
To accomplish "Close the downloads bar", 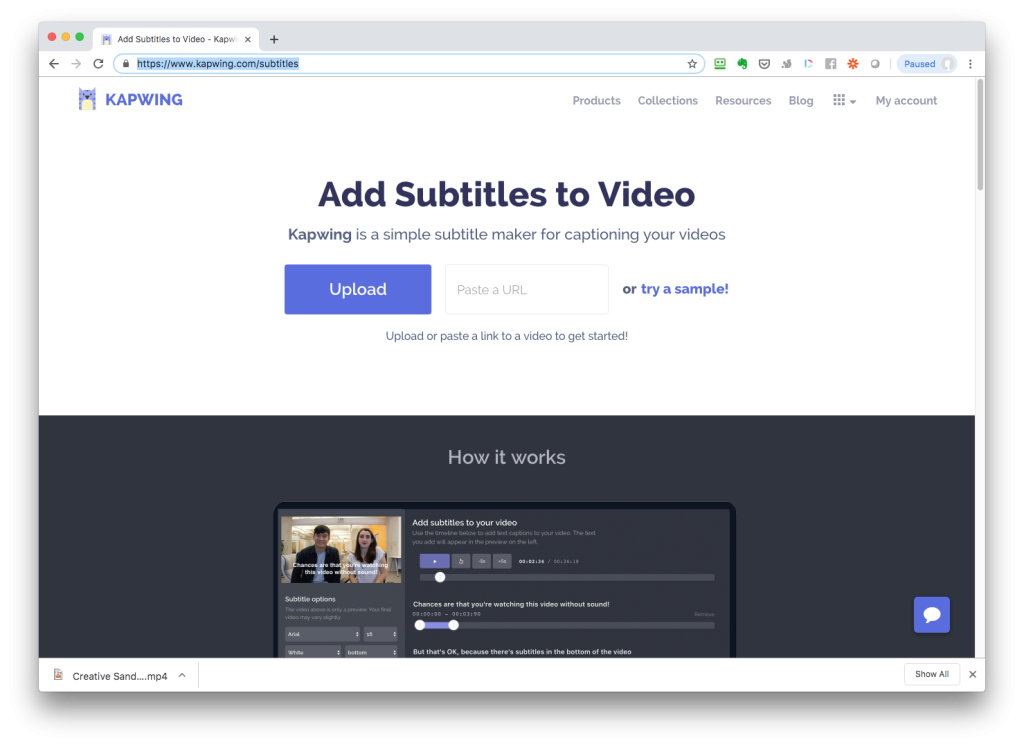I will (972, 674).
